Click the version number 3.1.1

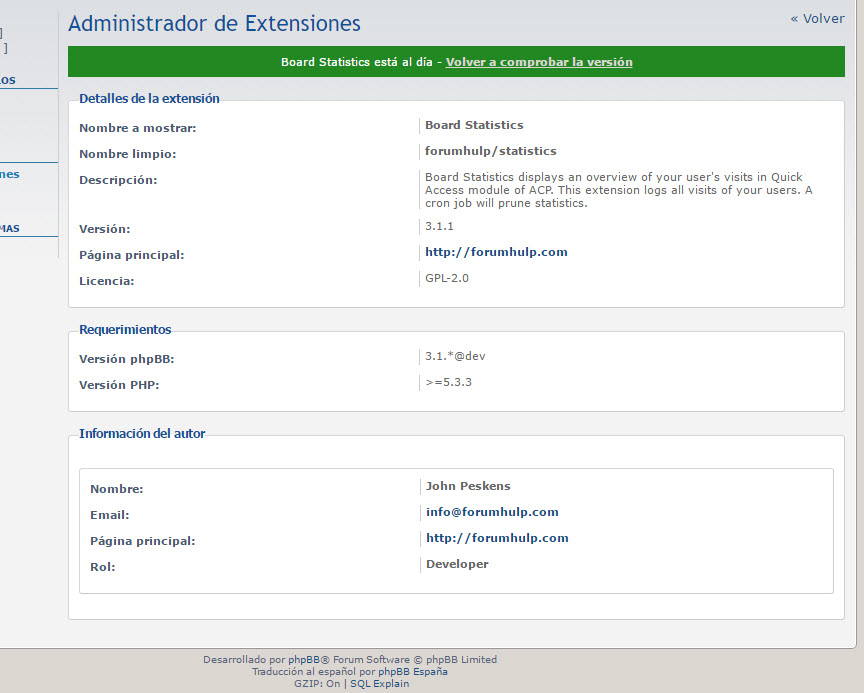tap(439, 226)
